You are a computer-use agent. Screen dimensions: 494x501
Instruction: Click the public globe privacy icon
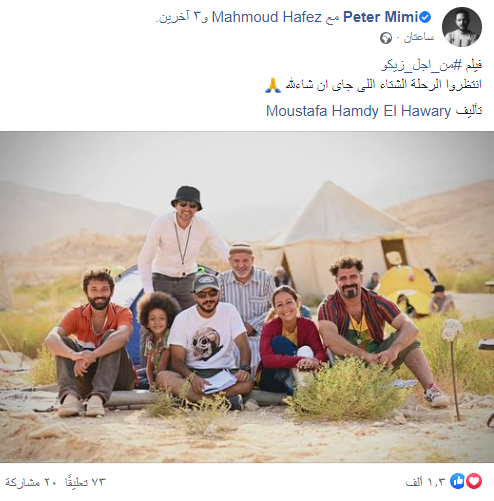386,38
